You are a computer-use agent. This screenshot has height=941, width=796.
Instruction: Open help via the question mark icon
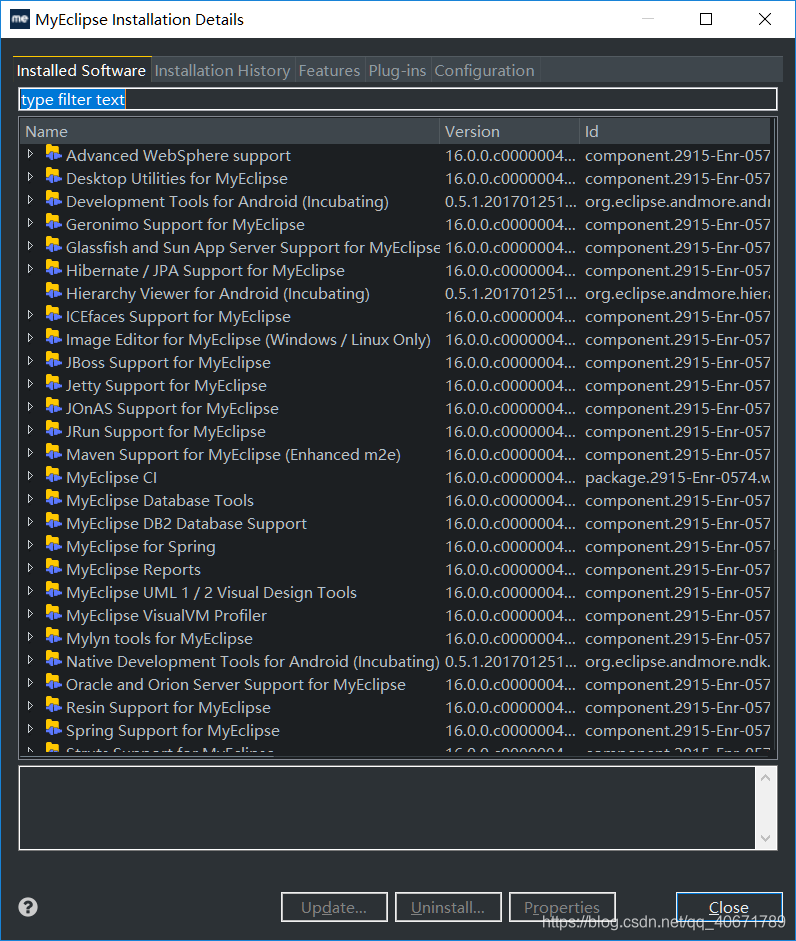28,907
